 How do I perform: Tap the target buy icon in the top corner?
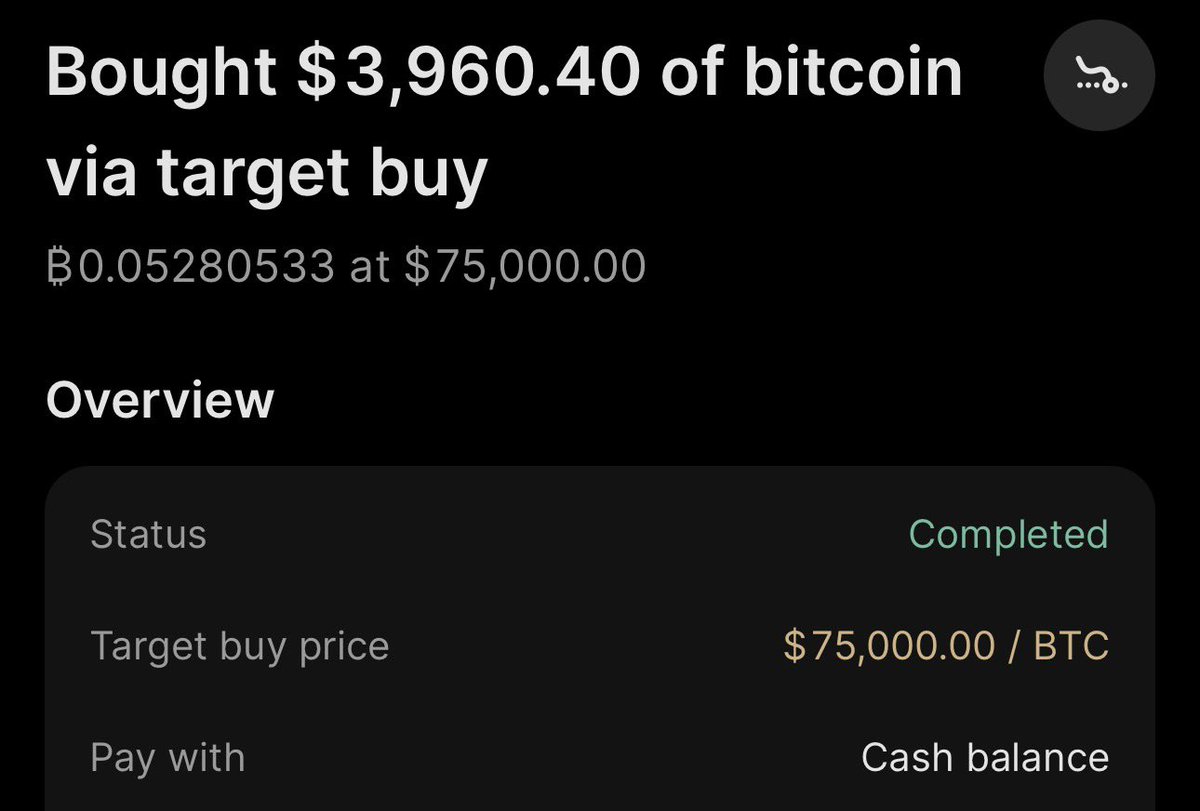(x=1099, y=79)
